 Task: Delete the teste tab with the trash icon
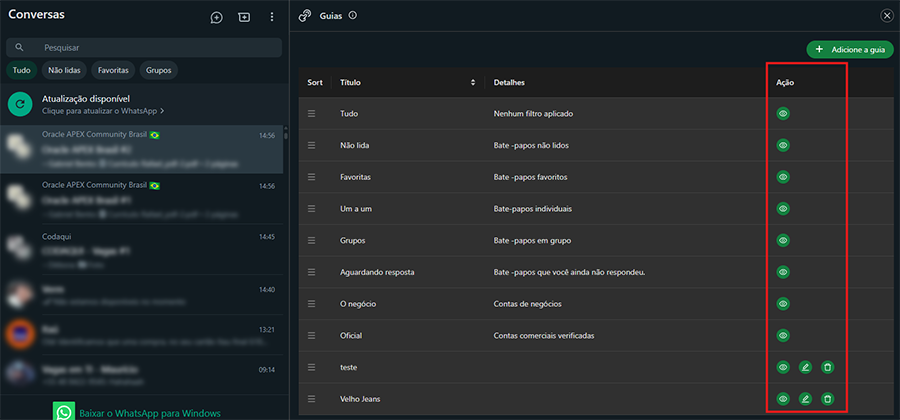pyautogui.click(x=827, y=367)
